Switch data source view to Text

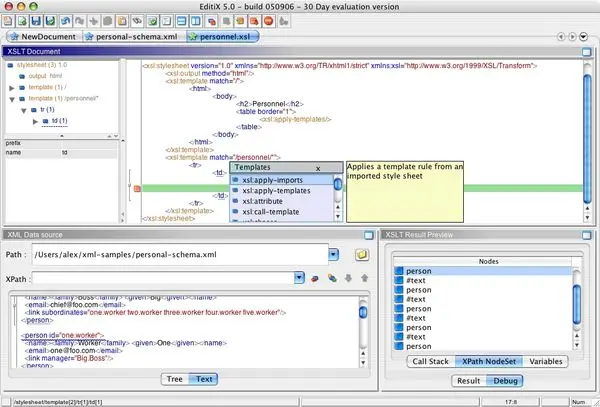coord(204,379)
